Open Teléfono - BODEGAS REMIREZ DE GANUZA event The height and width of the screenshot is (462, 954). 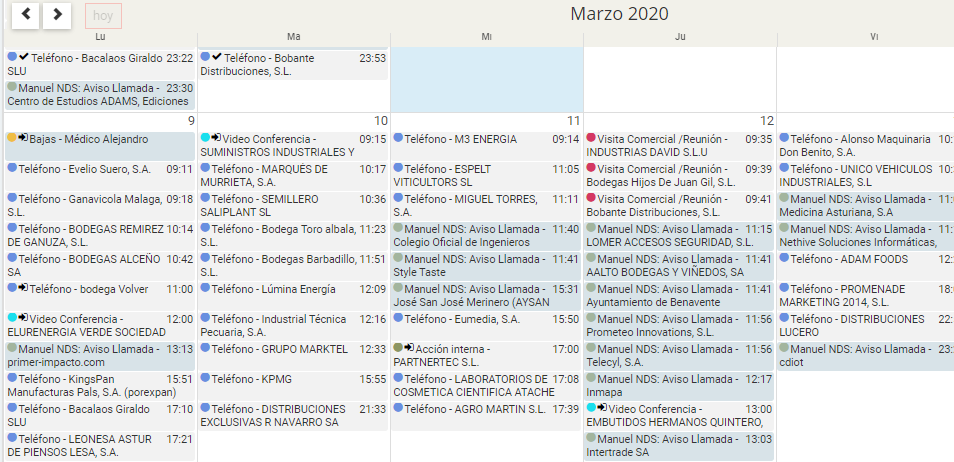[100, 236]
